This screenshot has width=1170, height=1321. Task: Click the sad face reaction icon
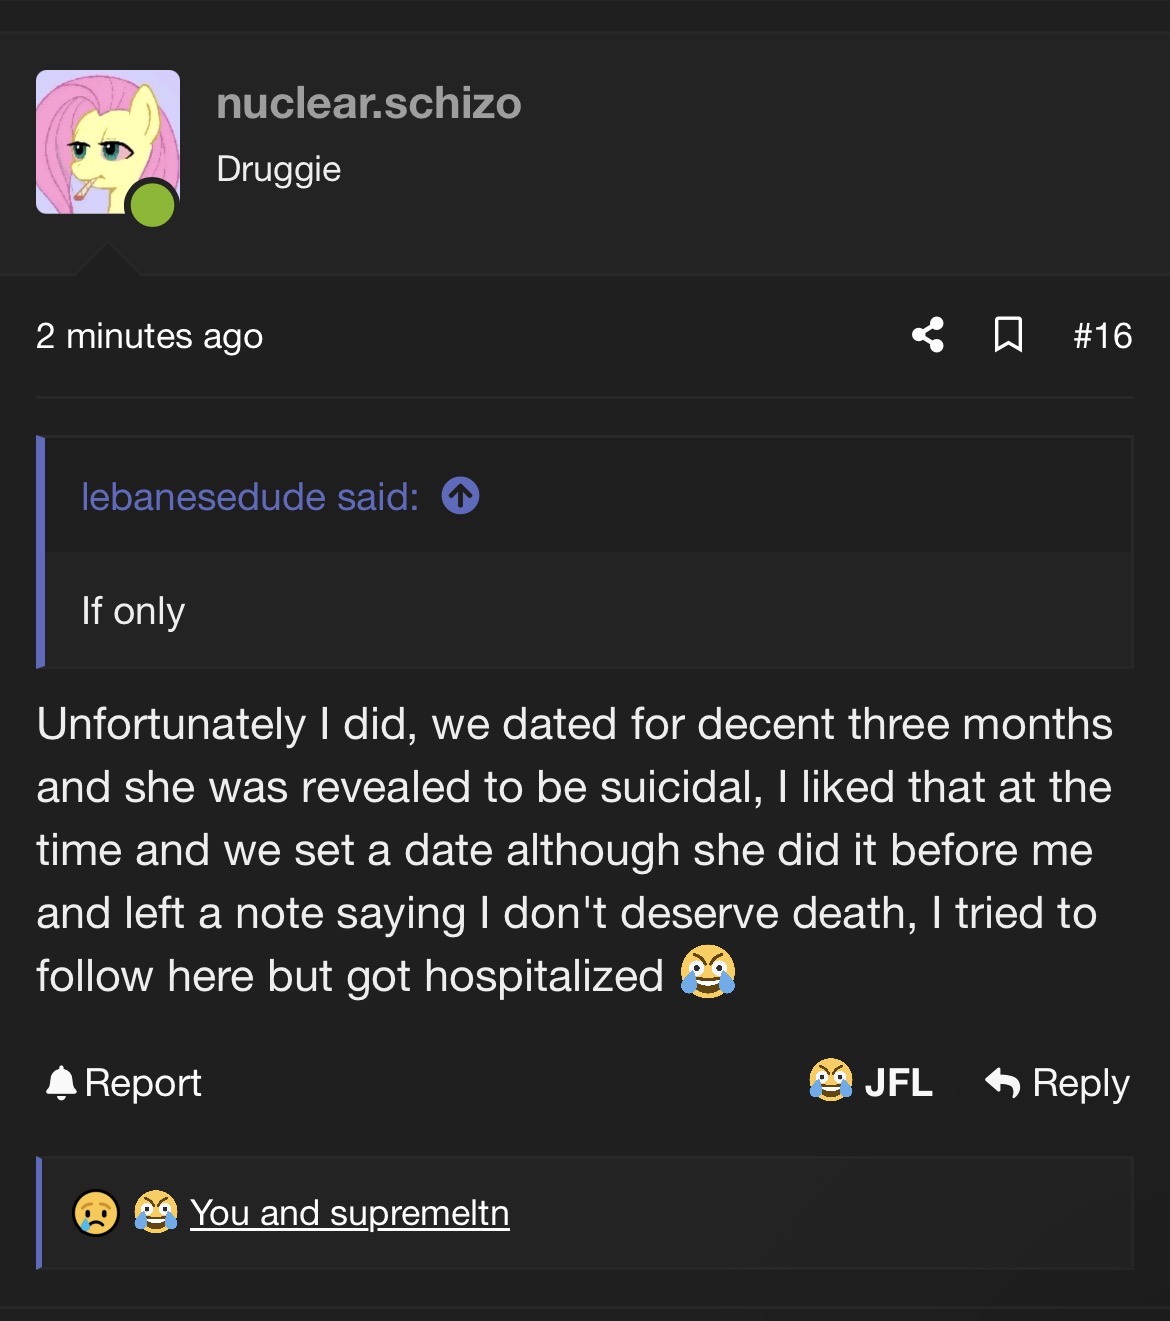click(x=96, y=1213)
